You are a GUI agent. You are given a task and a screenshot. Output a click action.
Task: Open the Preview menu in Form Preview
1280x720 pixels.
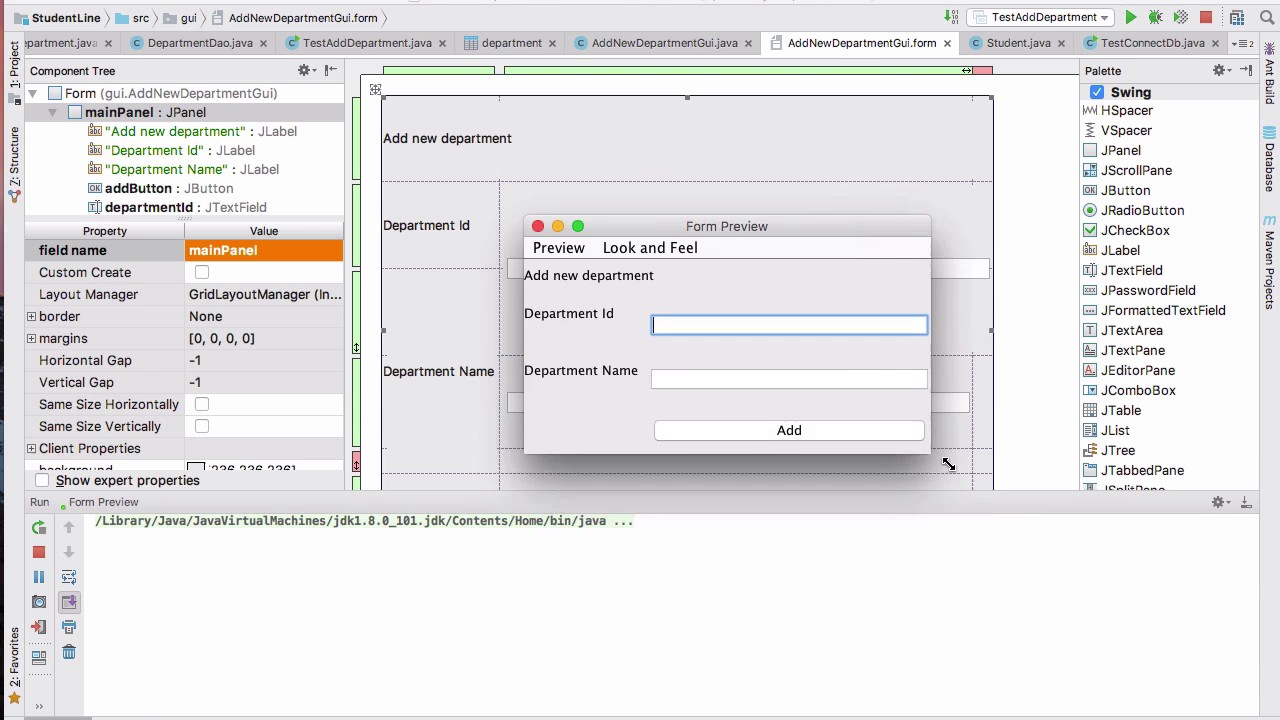(x=558, y=248)
